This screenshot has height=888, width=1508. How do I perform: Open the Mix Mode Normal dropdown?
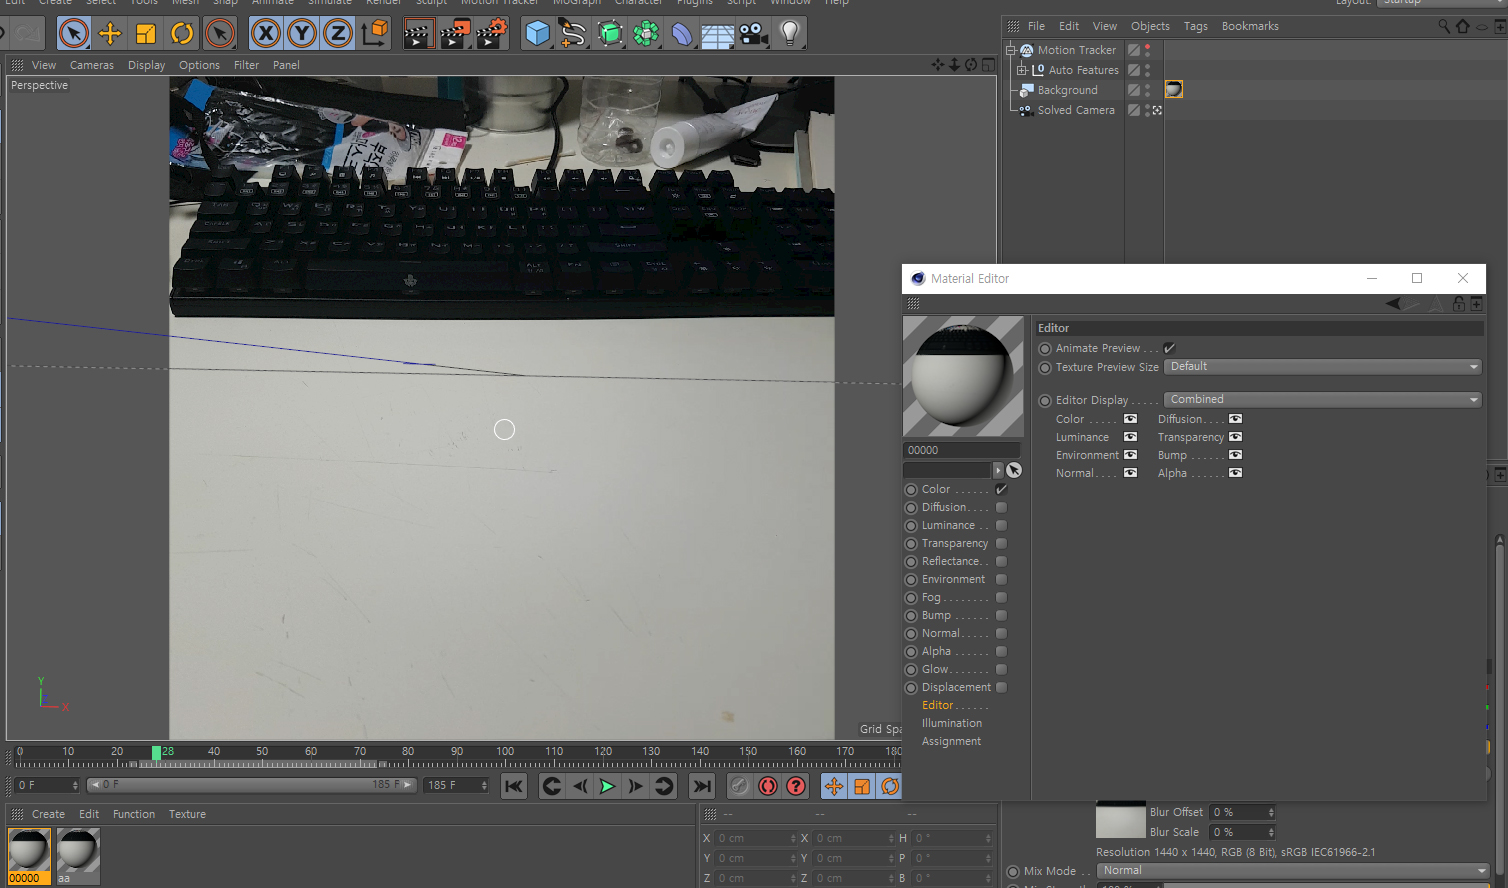[x=1294, y=871]
